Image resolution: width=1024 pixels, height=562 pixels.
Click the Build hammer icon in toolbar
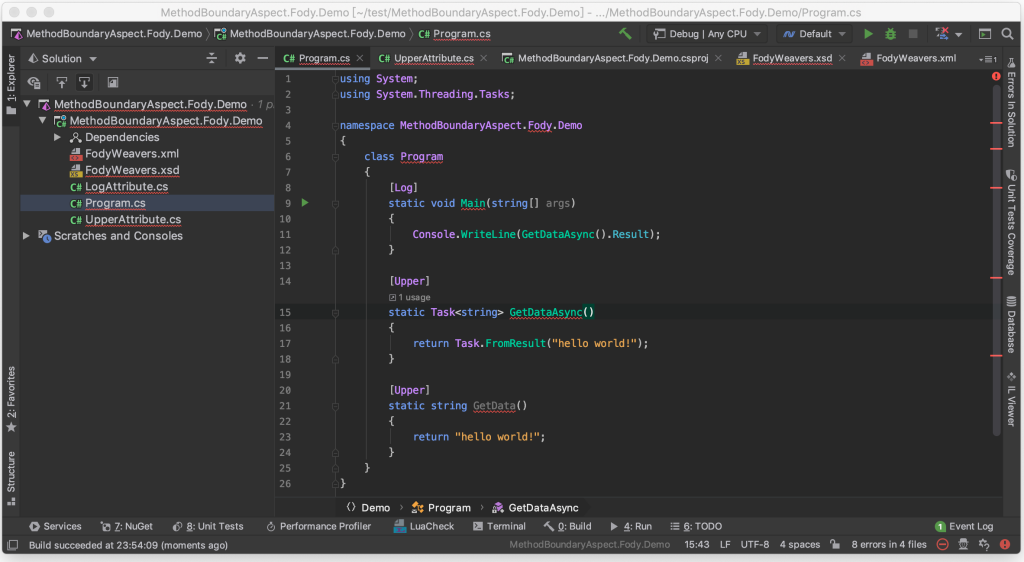[625, 33]
